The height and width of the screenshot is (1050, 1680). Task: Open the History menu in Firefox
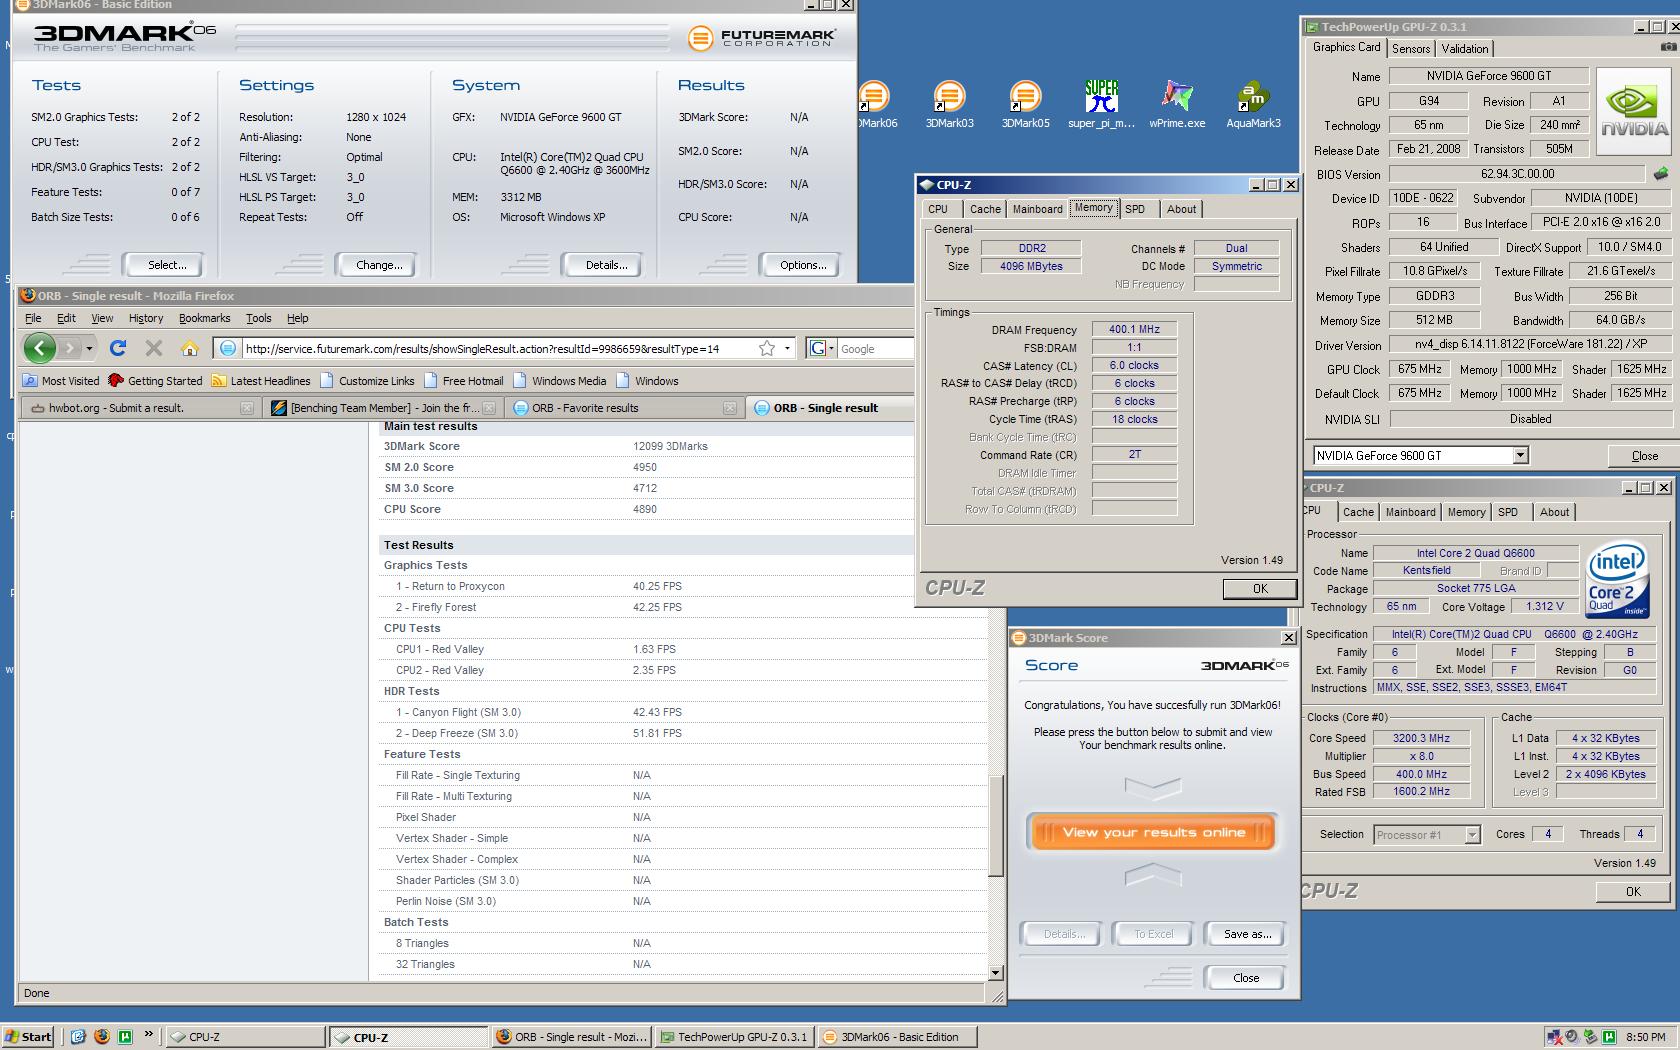146,318
